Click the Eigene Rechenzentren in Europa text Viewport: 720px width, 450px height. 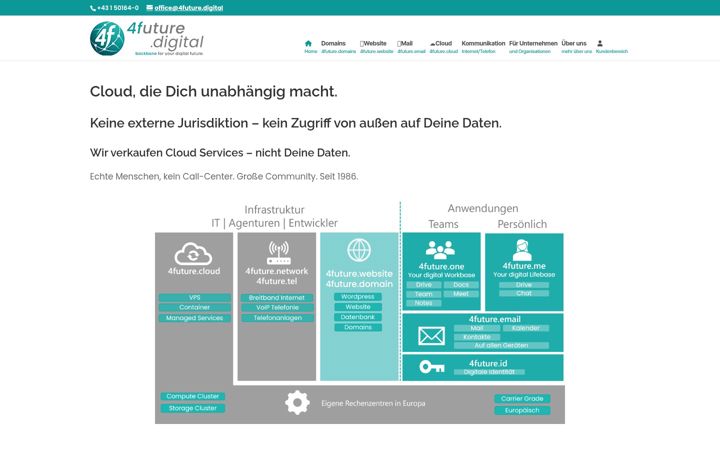[x=373, y=403]
